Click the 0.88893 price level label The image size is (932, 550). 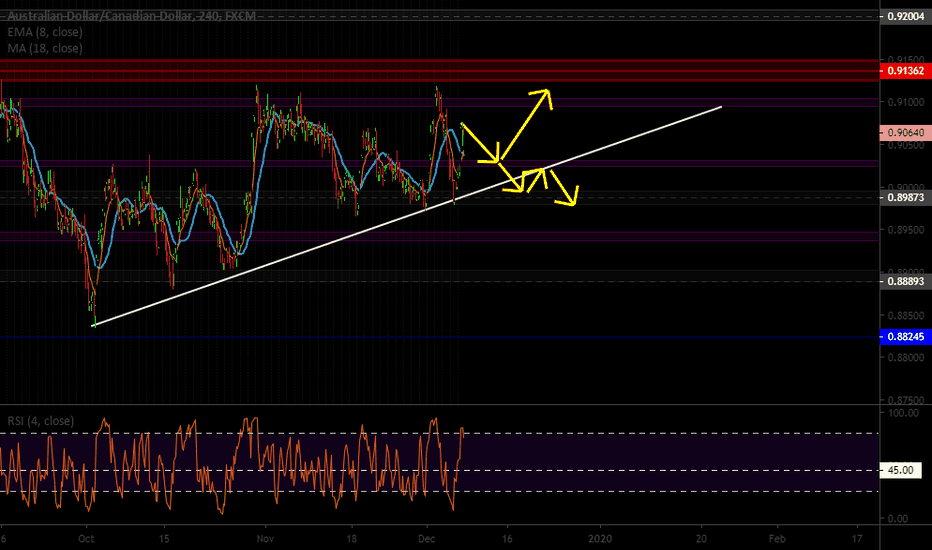(x=904, y=282)
